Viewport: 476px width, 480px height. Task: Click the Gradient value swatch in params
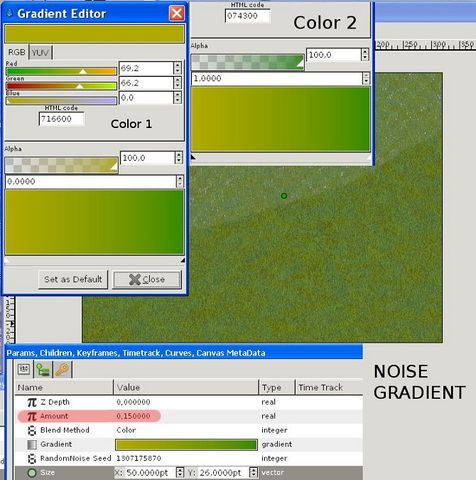(186, 444)
